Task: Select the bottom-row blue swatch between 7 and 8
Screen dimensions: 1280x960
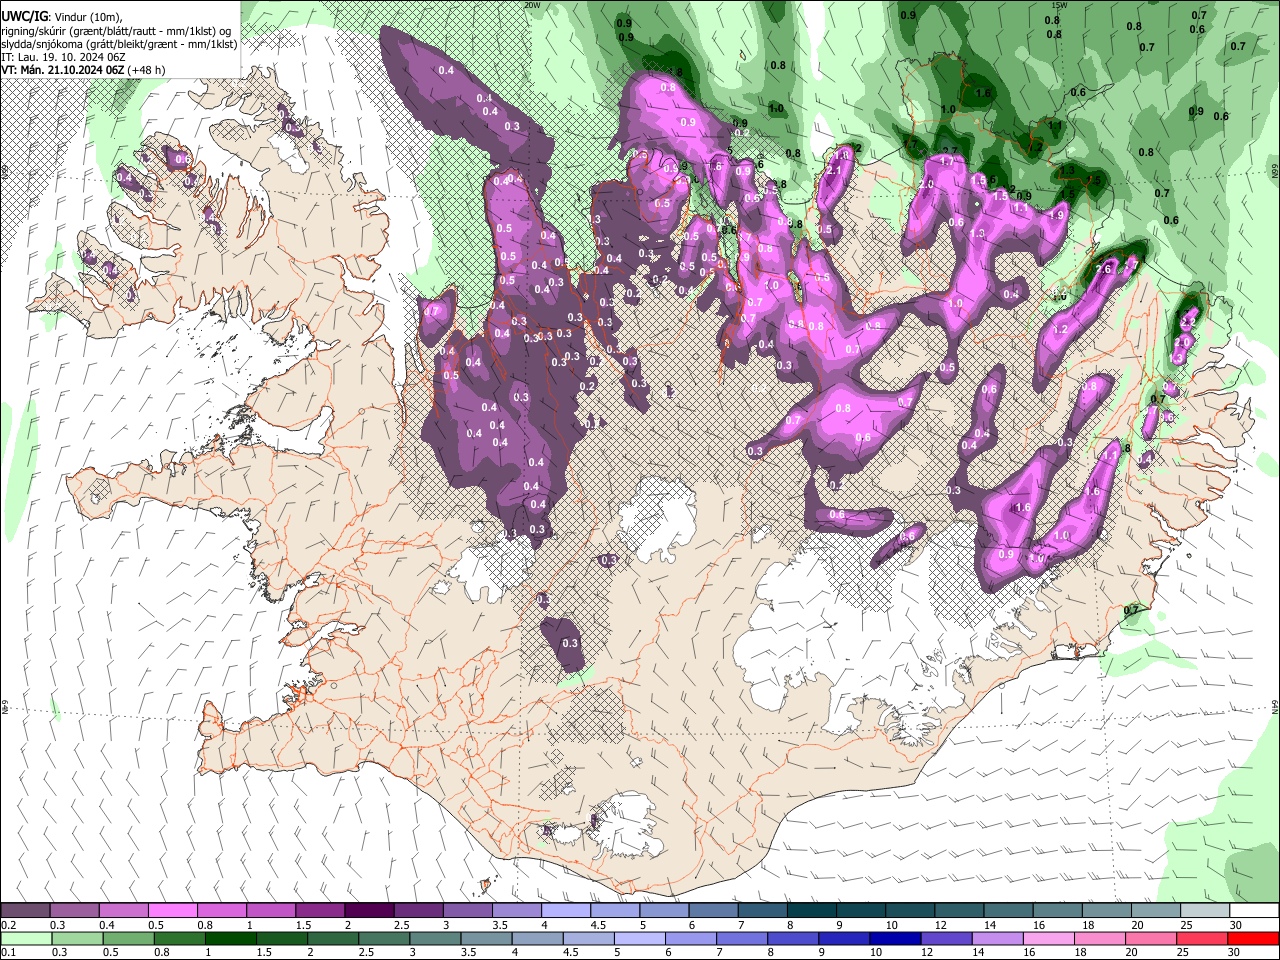Action: pyautogui.click(x=742, y=938)
